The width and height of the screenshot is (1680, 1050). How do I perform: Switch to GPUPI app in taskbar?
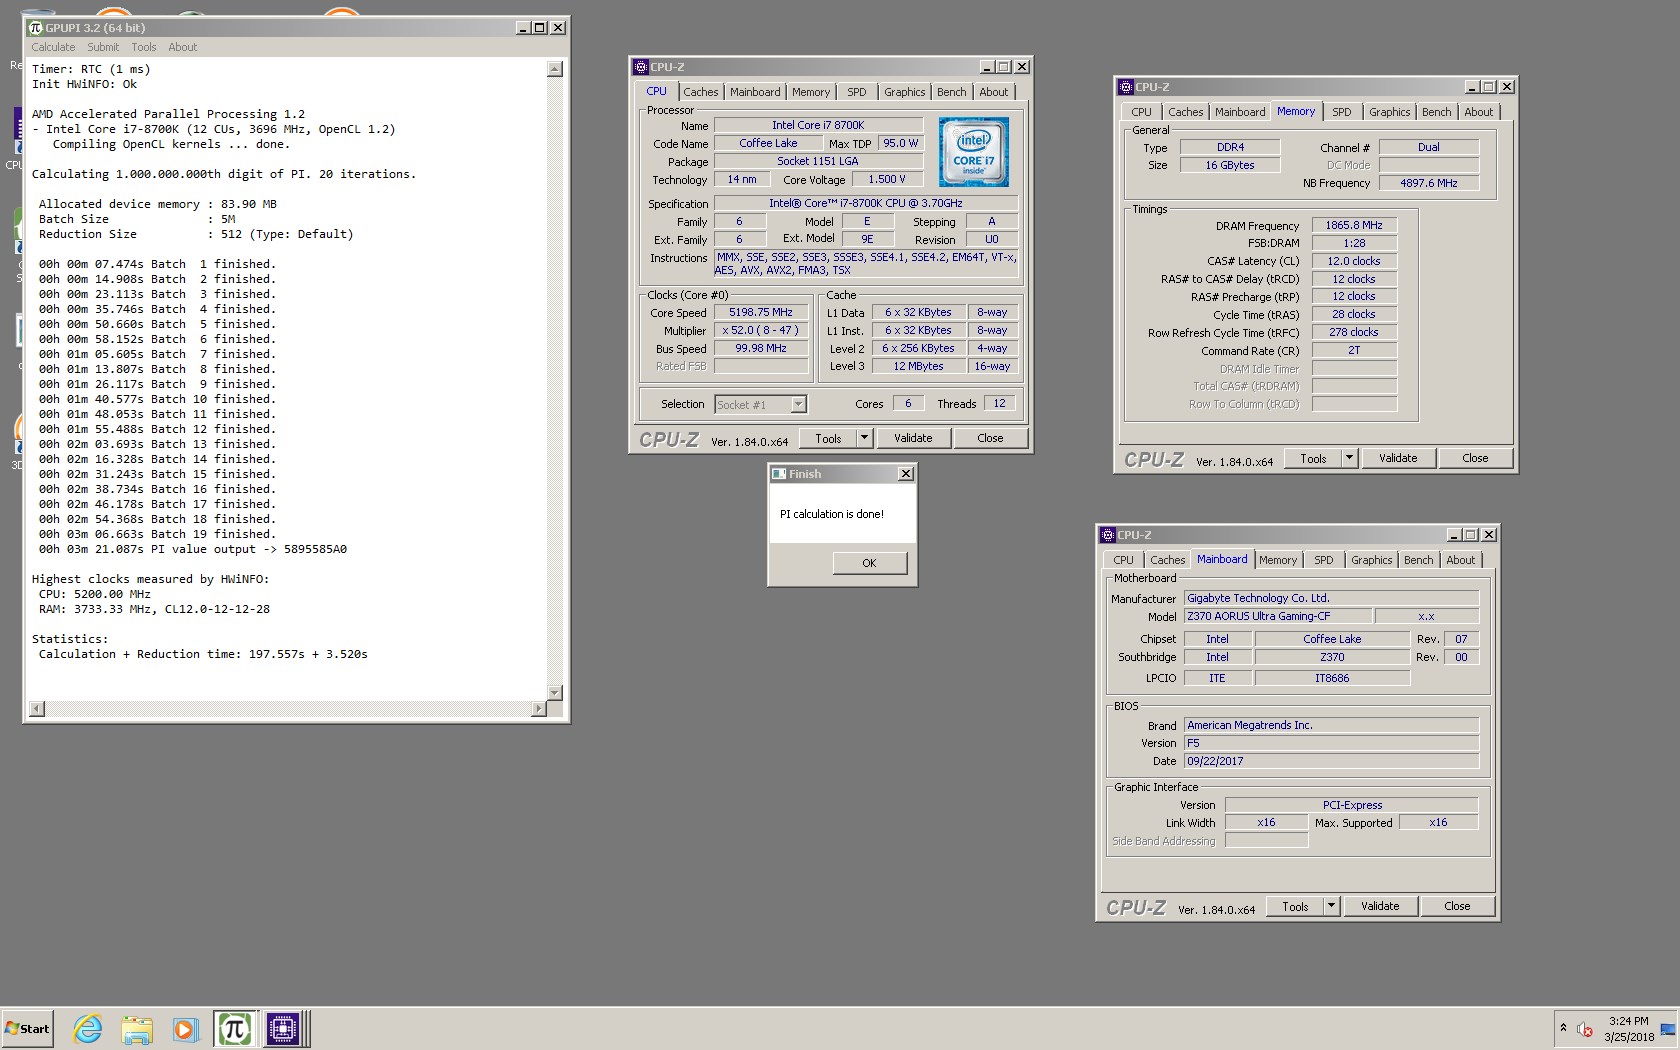(x=234, y=1028)
